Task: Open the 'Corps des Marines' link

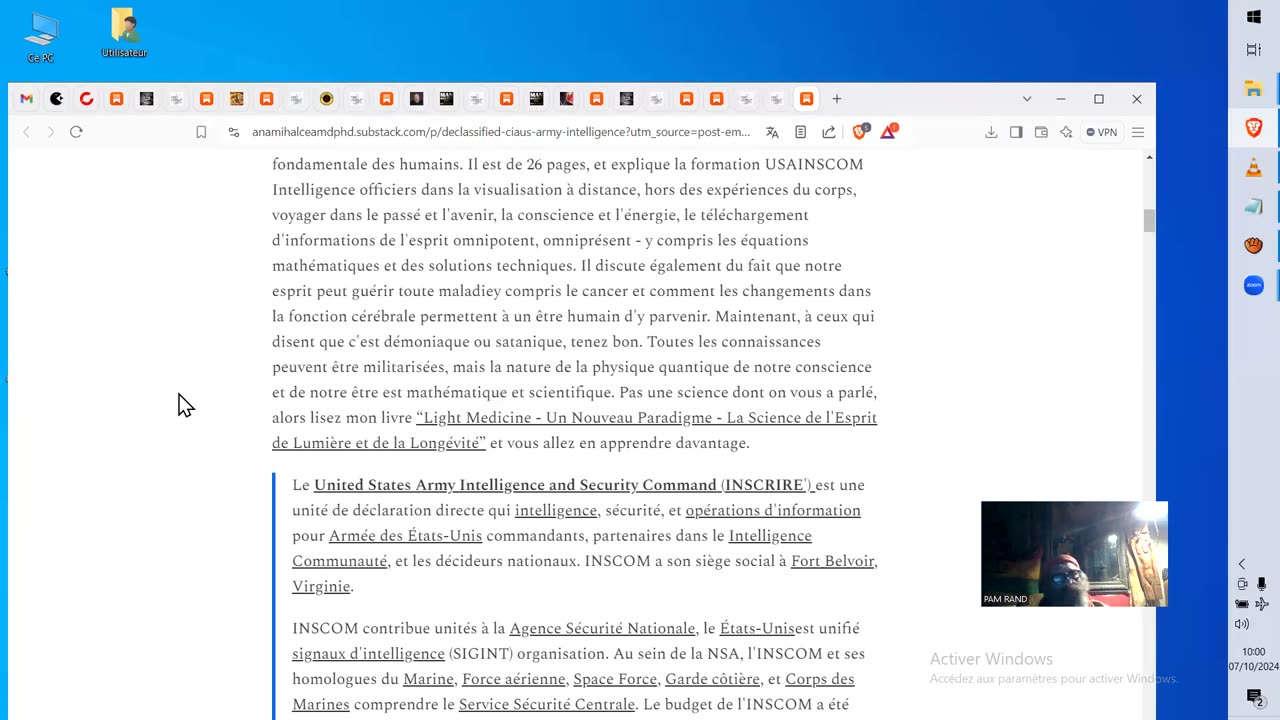Action: [573, 692]
